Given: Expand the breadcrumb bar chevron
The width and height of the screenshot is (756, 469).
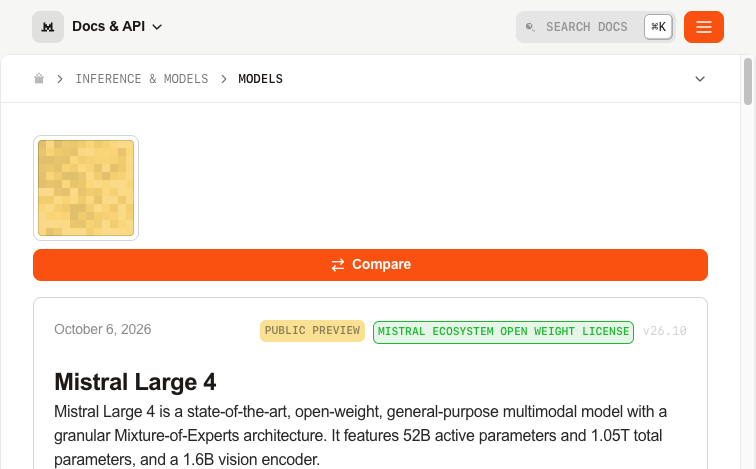Looking at the screenshot, I should (x=700, y=79).
